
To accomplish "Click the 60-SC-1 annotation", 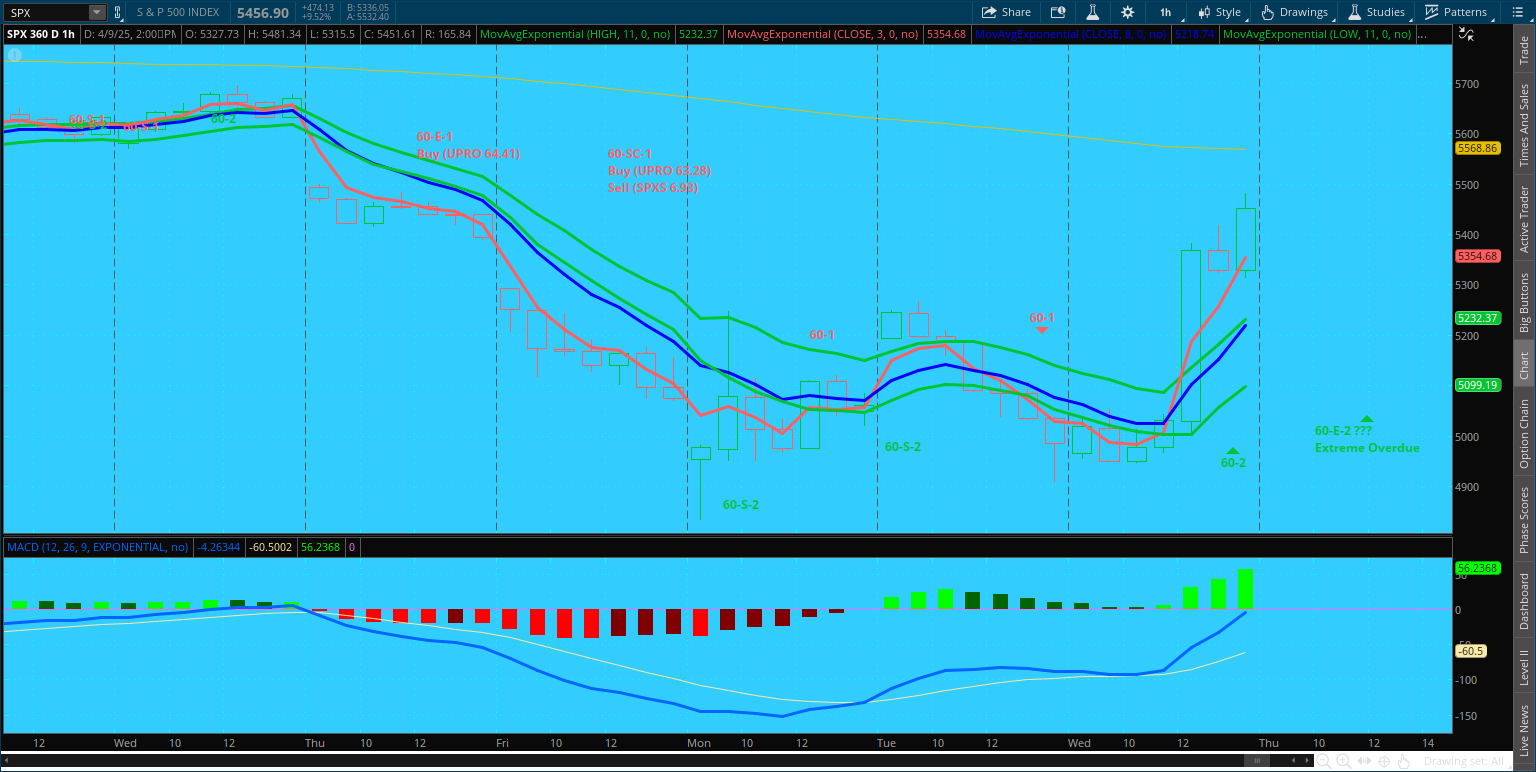I will coord(630,153).
